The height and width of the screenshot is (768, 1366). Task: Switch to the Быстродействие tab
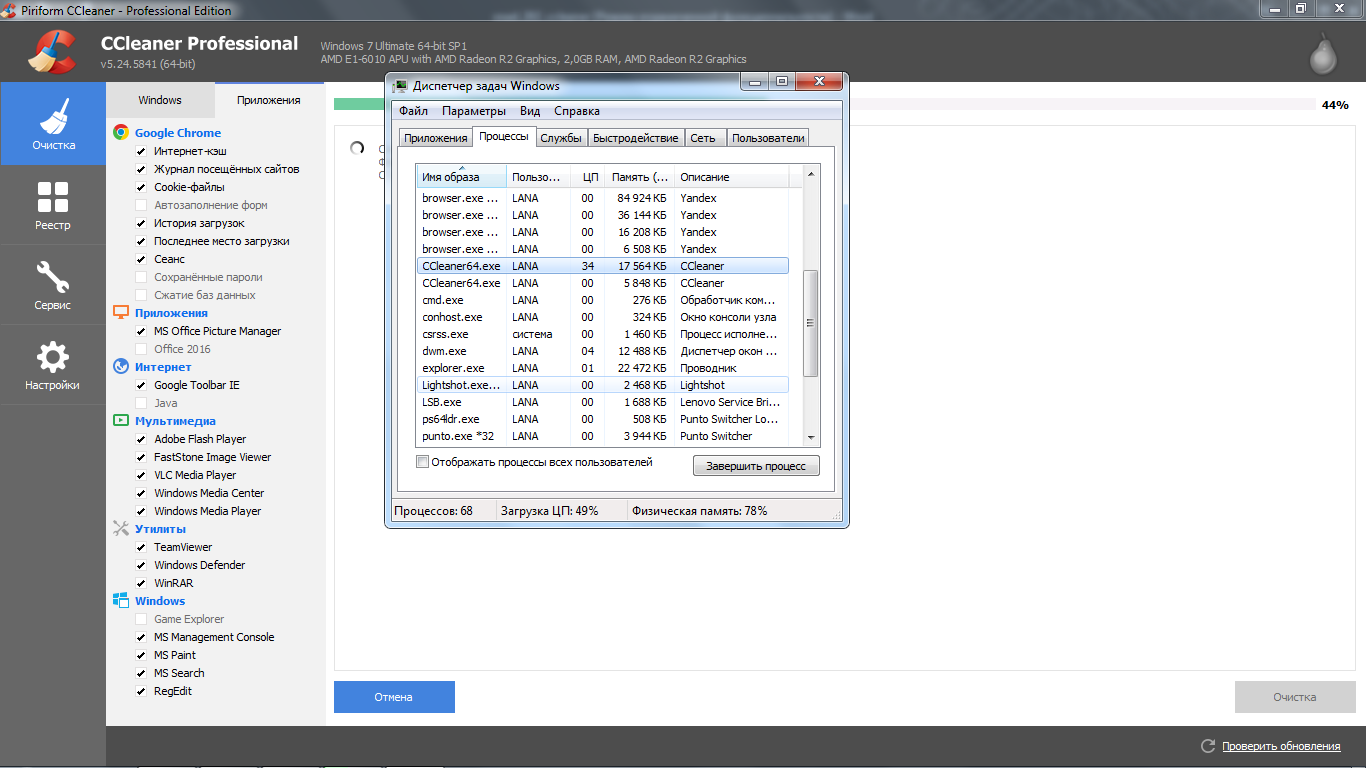point(635,138)
